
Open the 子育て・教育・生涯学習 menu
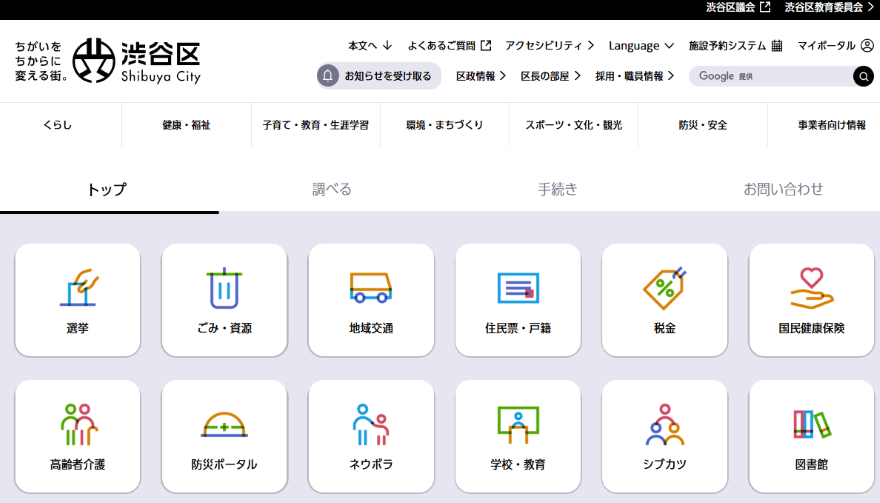coord(315,125)
